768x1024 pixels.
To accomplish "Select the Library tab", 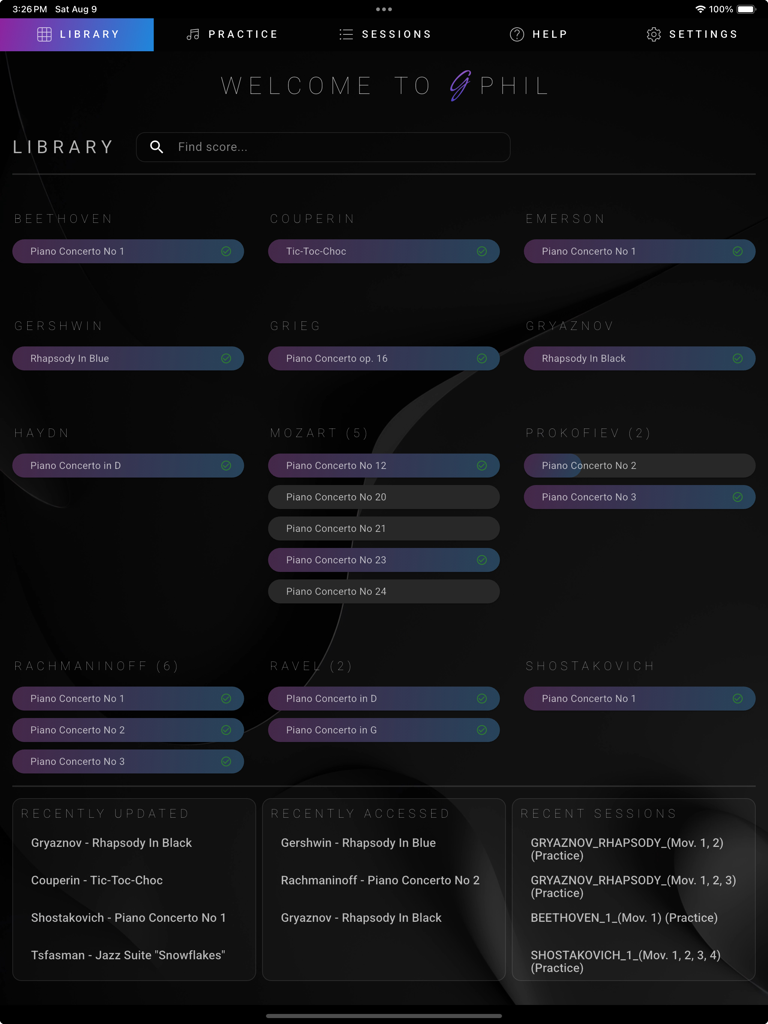I will pos(77,35).
